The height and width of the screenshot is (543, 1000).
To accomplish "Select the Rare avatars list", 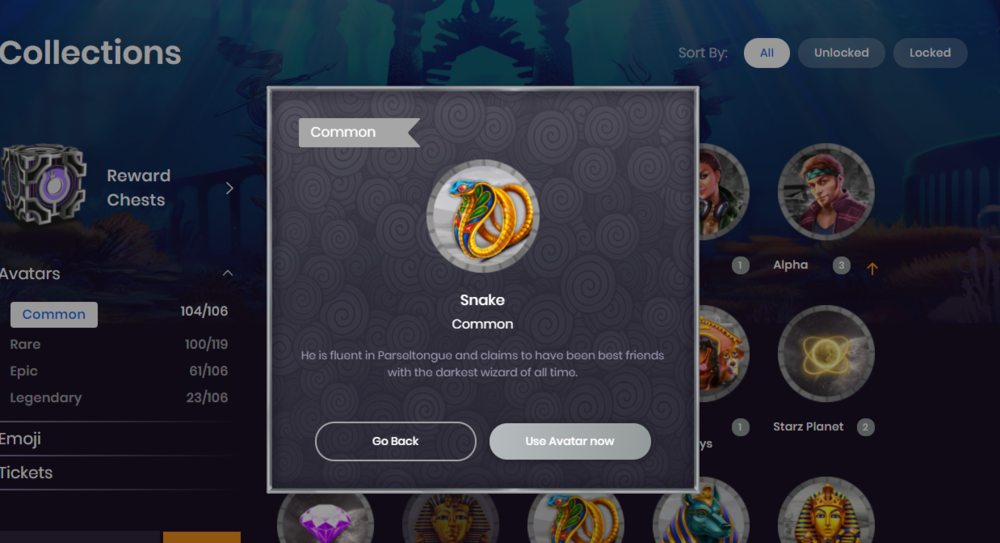I will click(x=119, y=345).
